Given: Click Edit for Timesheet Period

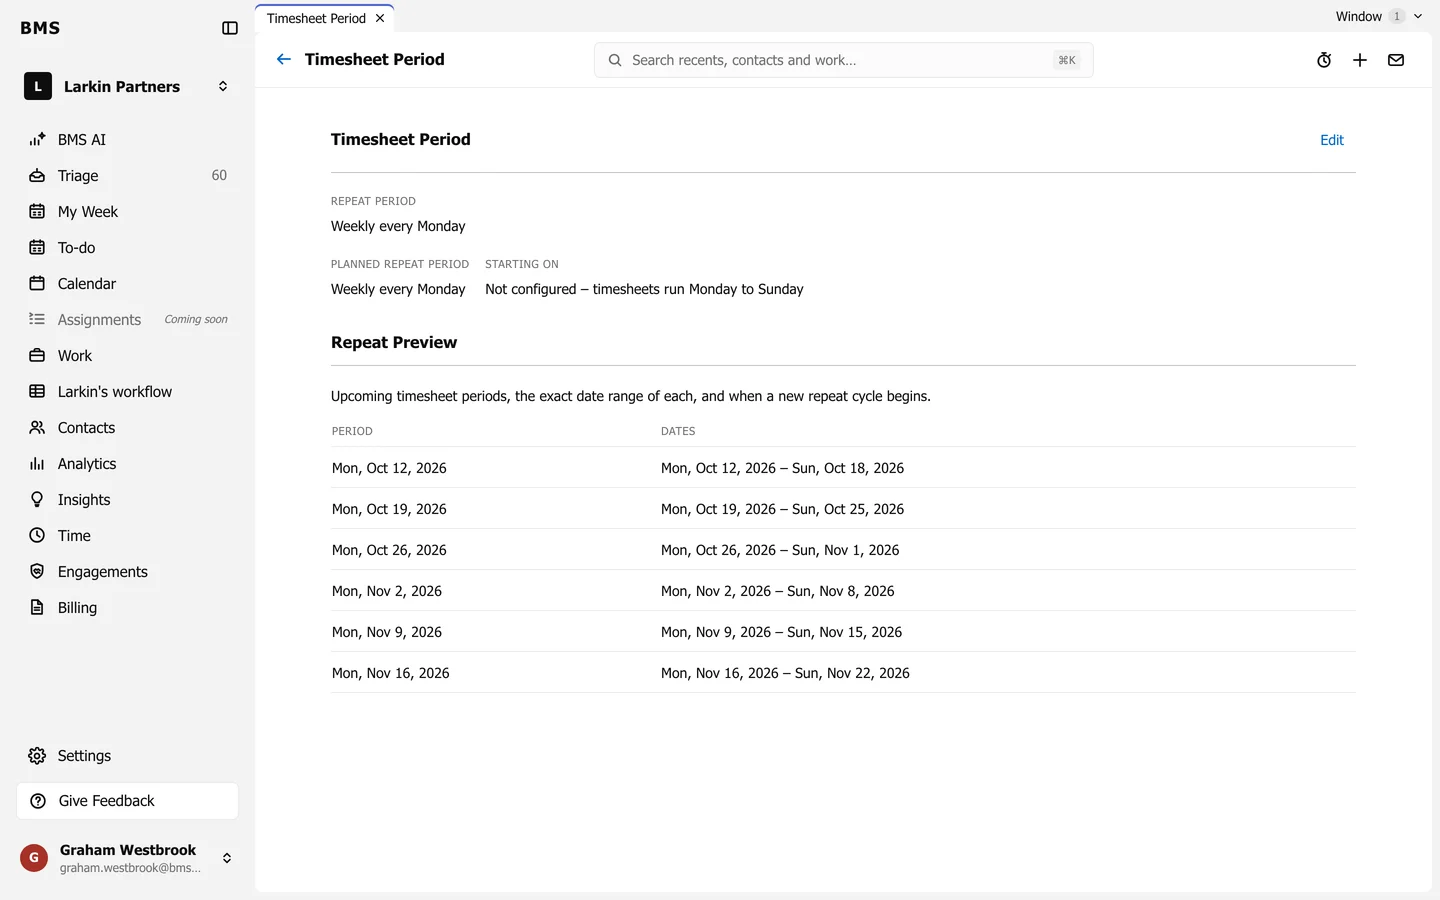Looking at the screenshot, I should pyautogui.click(x=1332, y=140).
